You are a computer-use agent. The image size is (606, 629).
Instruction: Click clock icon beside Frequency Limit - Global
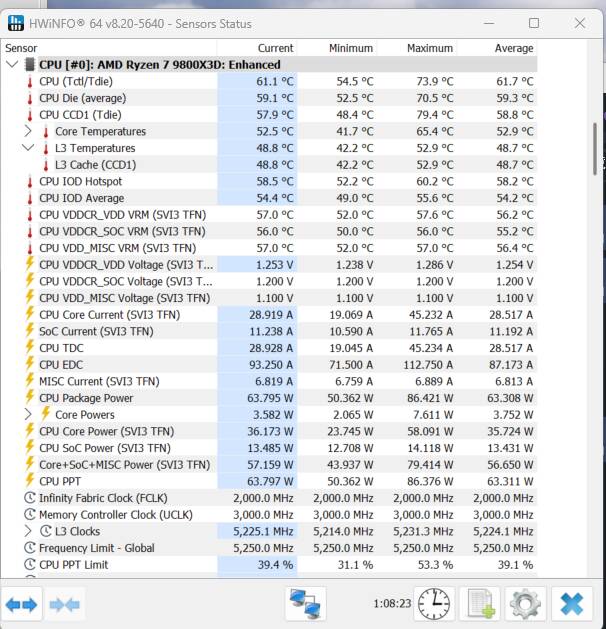click(x=30, y=548)
